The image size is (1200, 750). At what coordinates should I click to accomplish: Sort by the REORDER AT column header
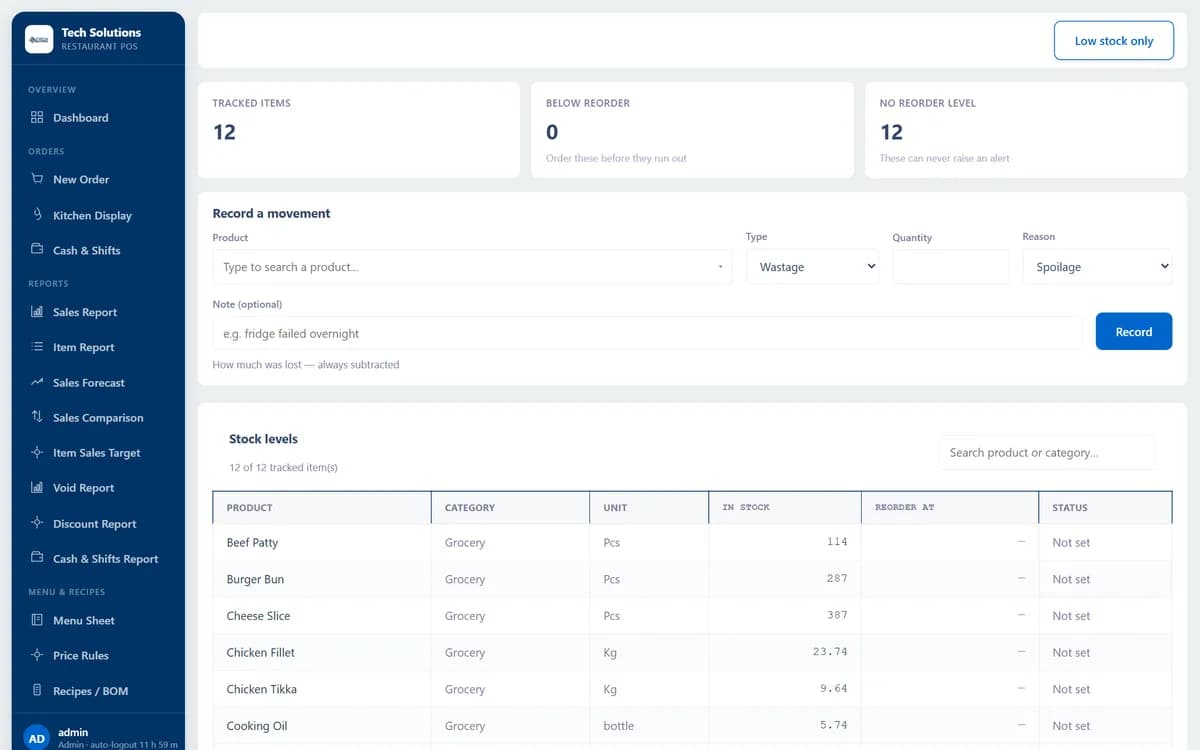click(950, 508)
